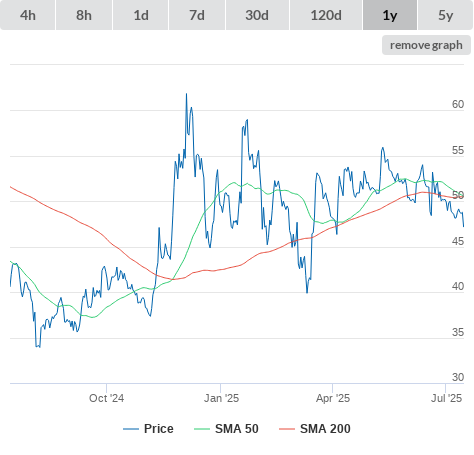Screen dimensions: 474x455
Task: Switch to the 5y range tab
Action: (x=446, y=15)
